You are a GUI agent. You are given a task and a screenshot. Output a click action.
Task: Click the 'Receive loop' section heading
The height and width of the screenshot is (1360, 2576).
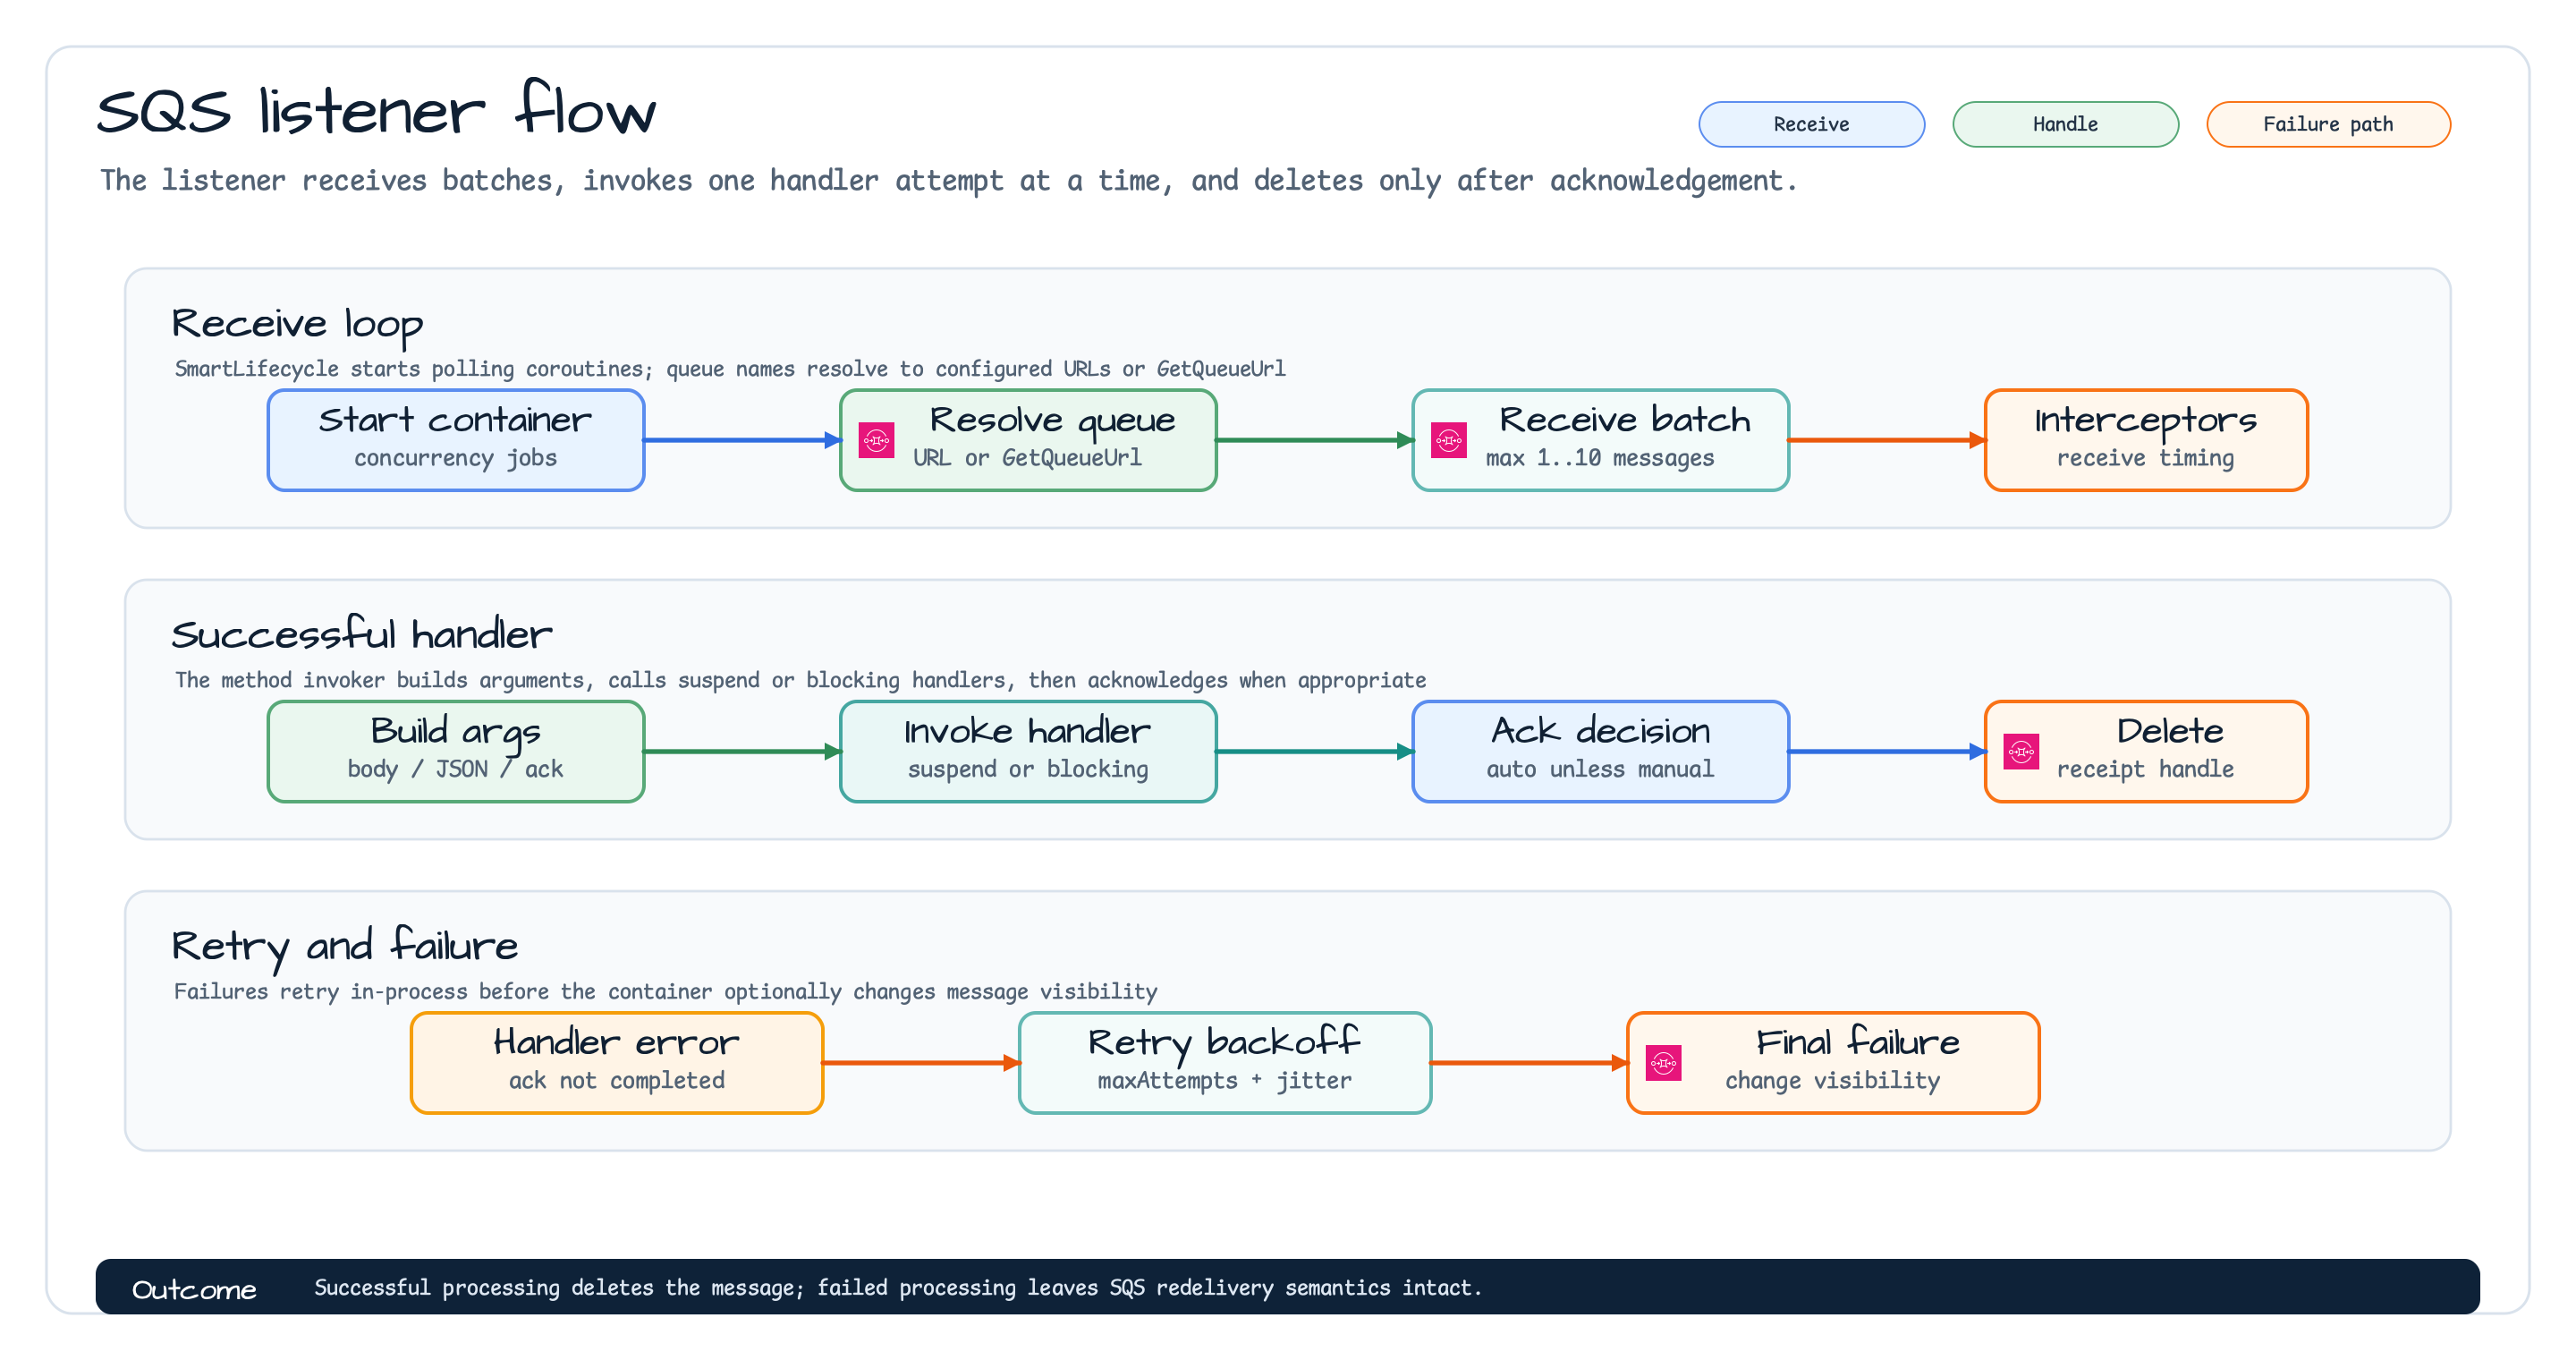click(x=297, y=325)
